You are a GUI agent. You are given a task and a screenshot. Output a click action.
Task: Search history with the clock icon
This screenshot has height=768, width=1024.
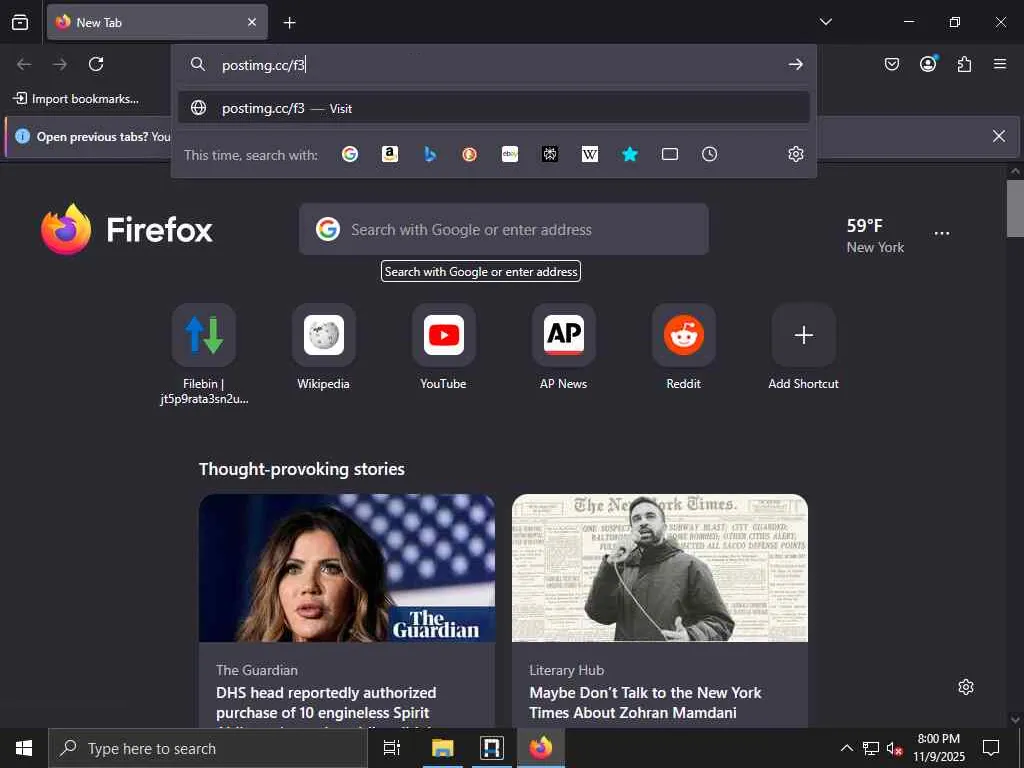click(x=710, y=154)
